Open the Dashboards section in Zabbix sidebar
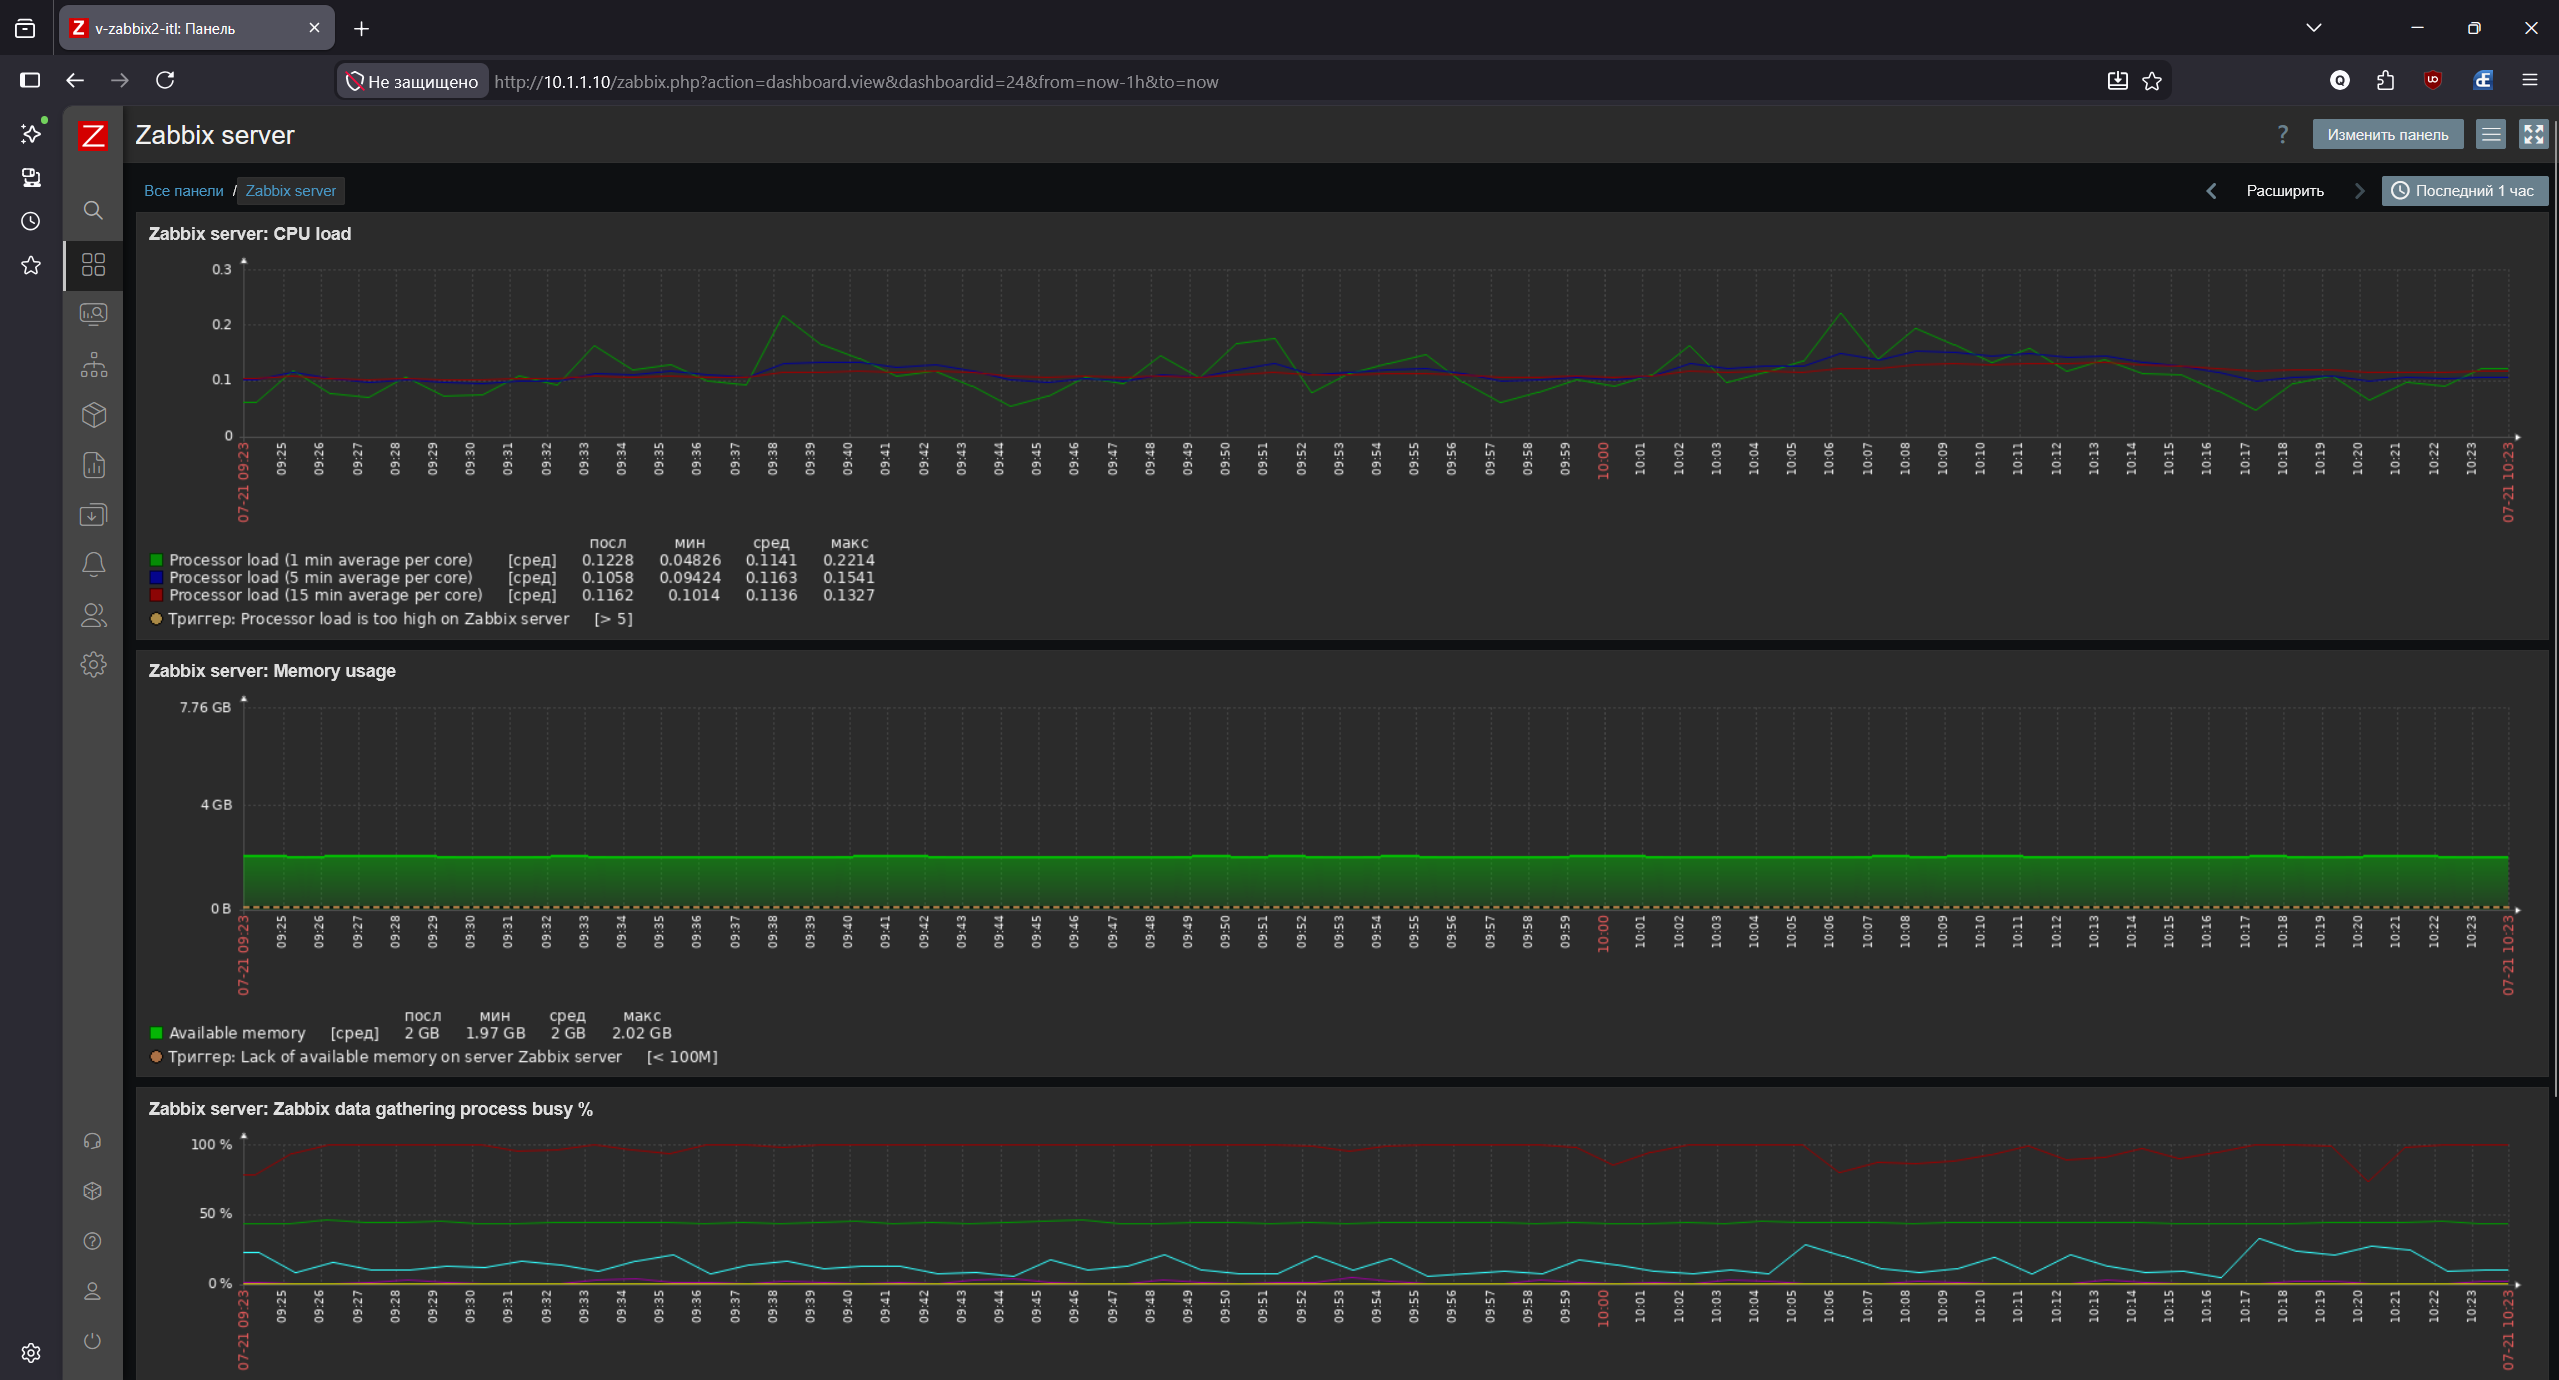 (x=93, y=265)
